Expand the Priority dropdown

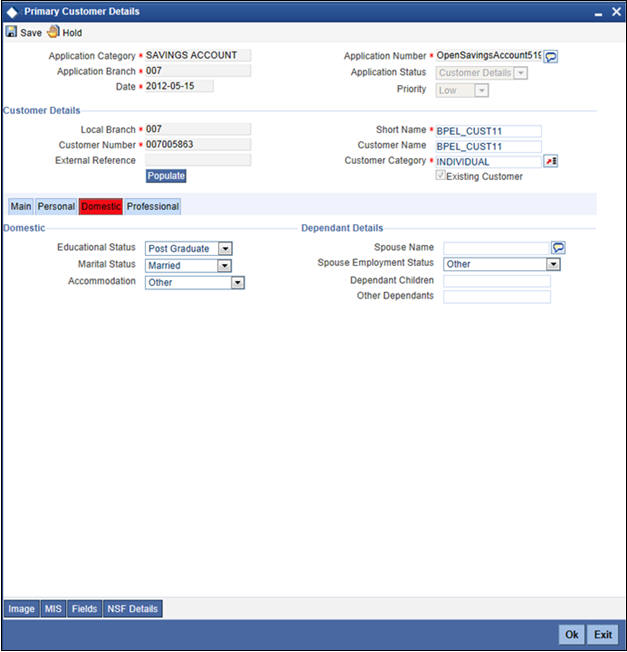coord(481,90)
